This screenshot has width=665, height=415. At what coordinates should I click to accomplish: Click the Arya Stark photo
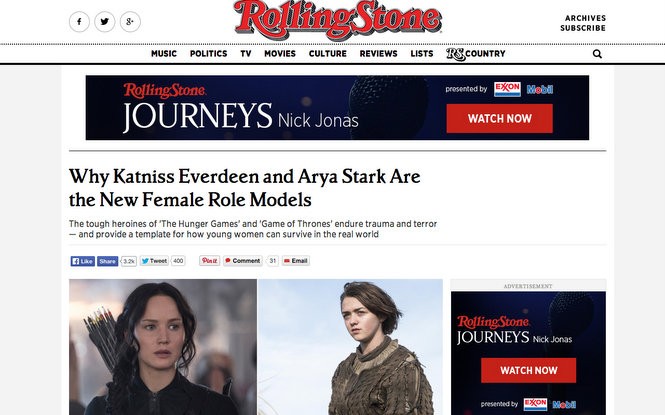[x=350, y=347]
